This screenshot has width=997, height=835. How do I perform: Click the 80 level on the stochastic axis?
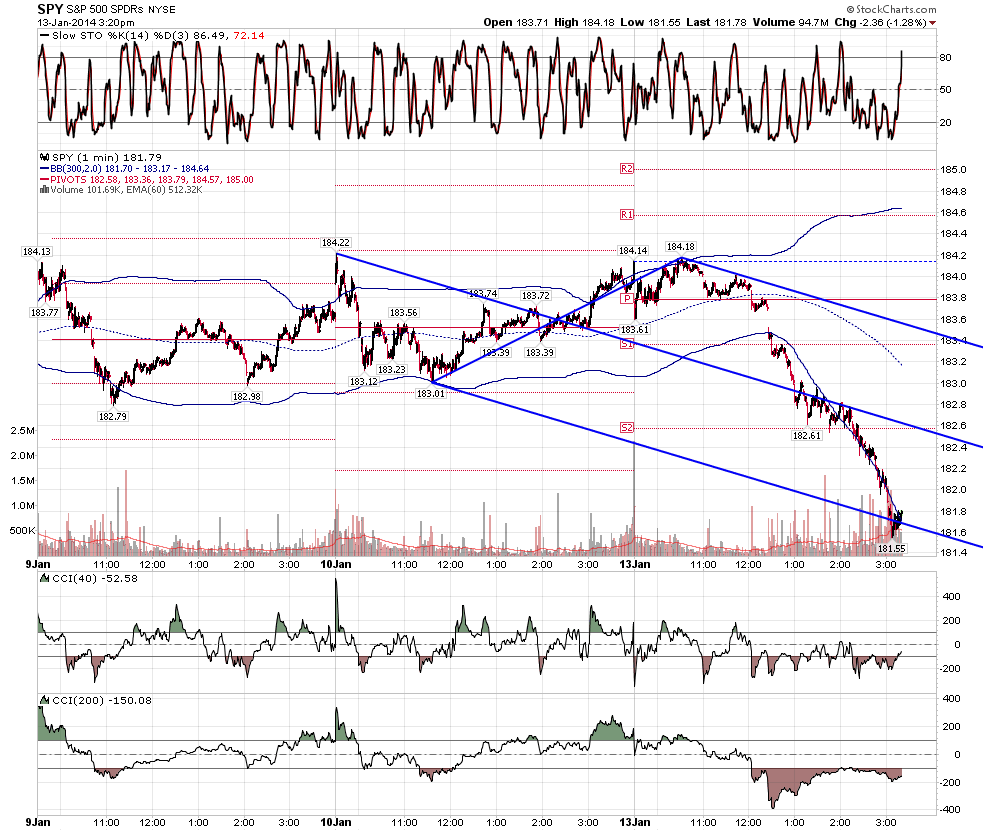pyautogui.click(x=945, y=57)
